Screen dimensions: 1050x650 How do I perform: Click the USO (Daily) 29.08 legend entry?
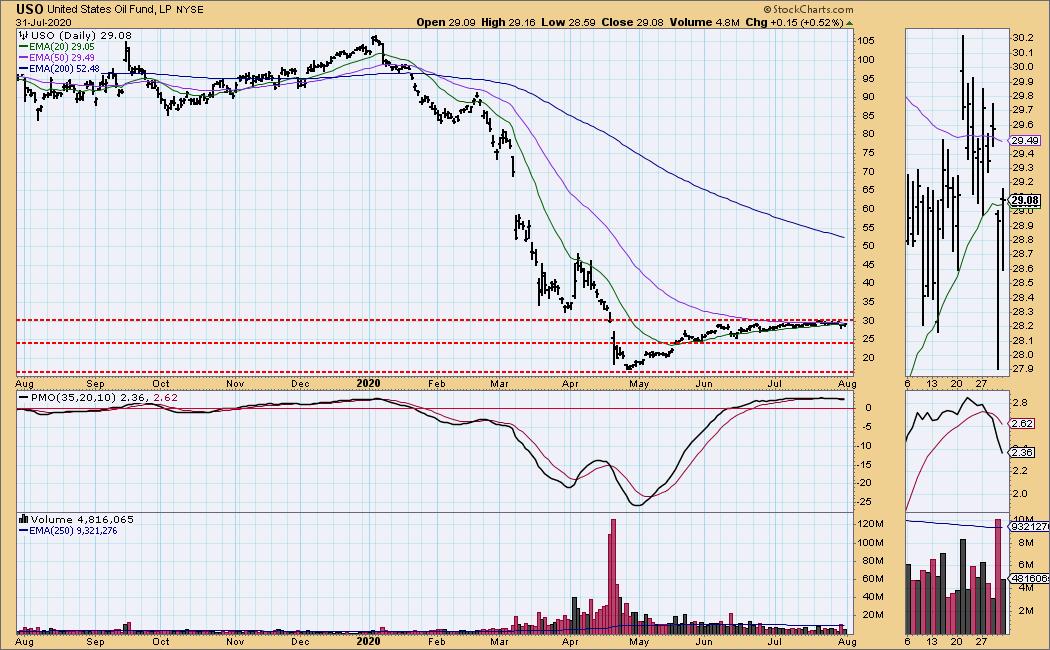pos(82,35)
